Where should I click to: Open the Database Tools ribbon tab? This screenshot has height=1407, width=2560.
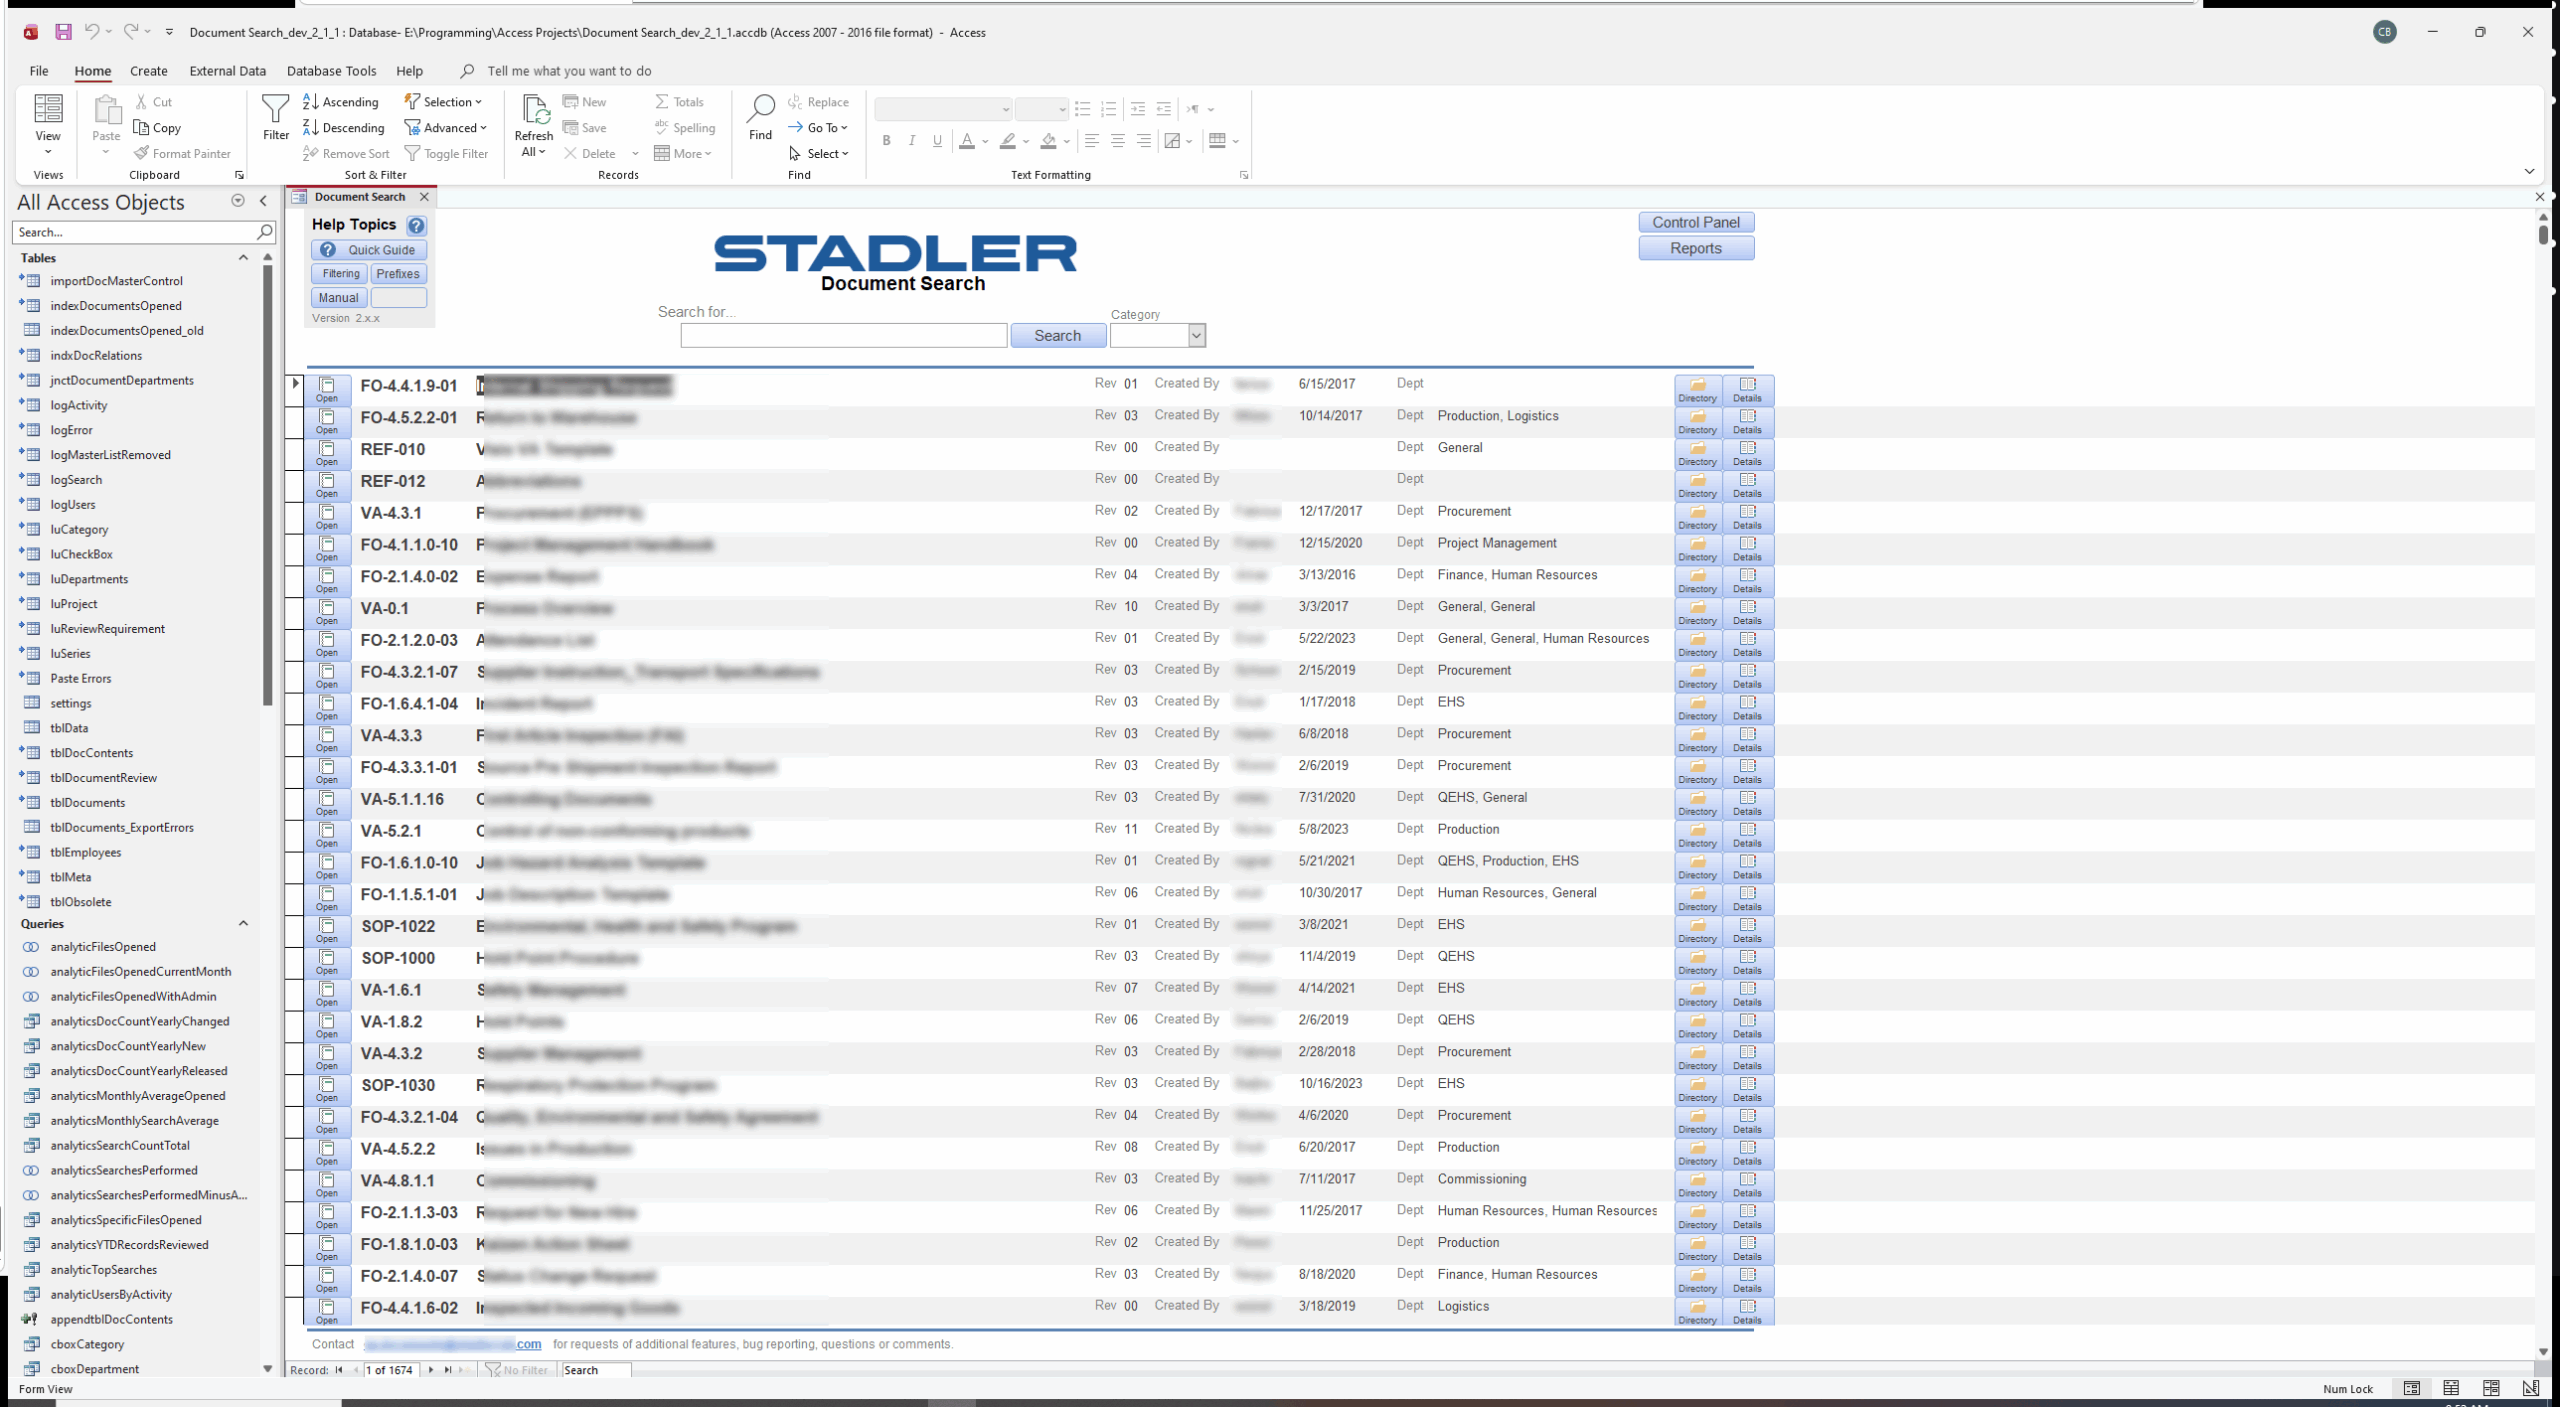[331, 71]
